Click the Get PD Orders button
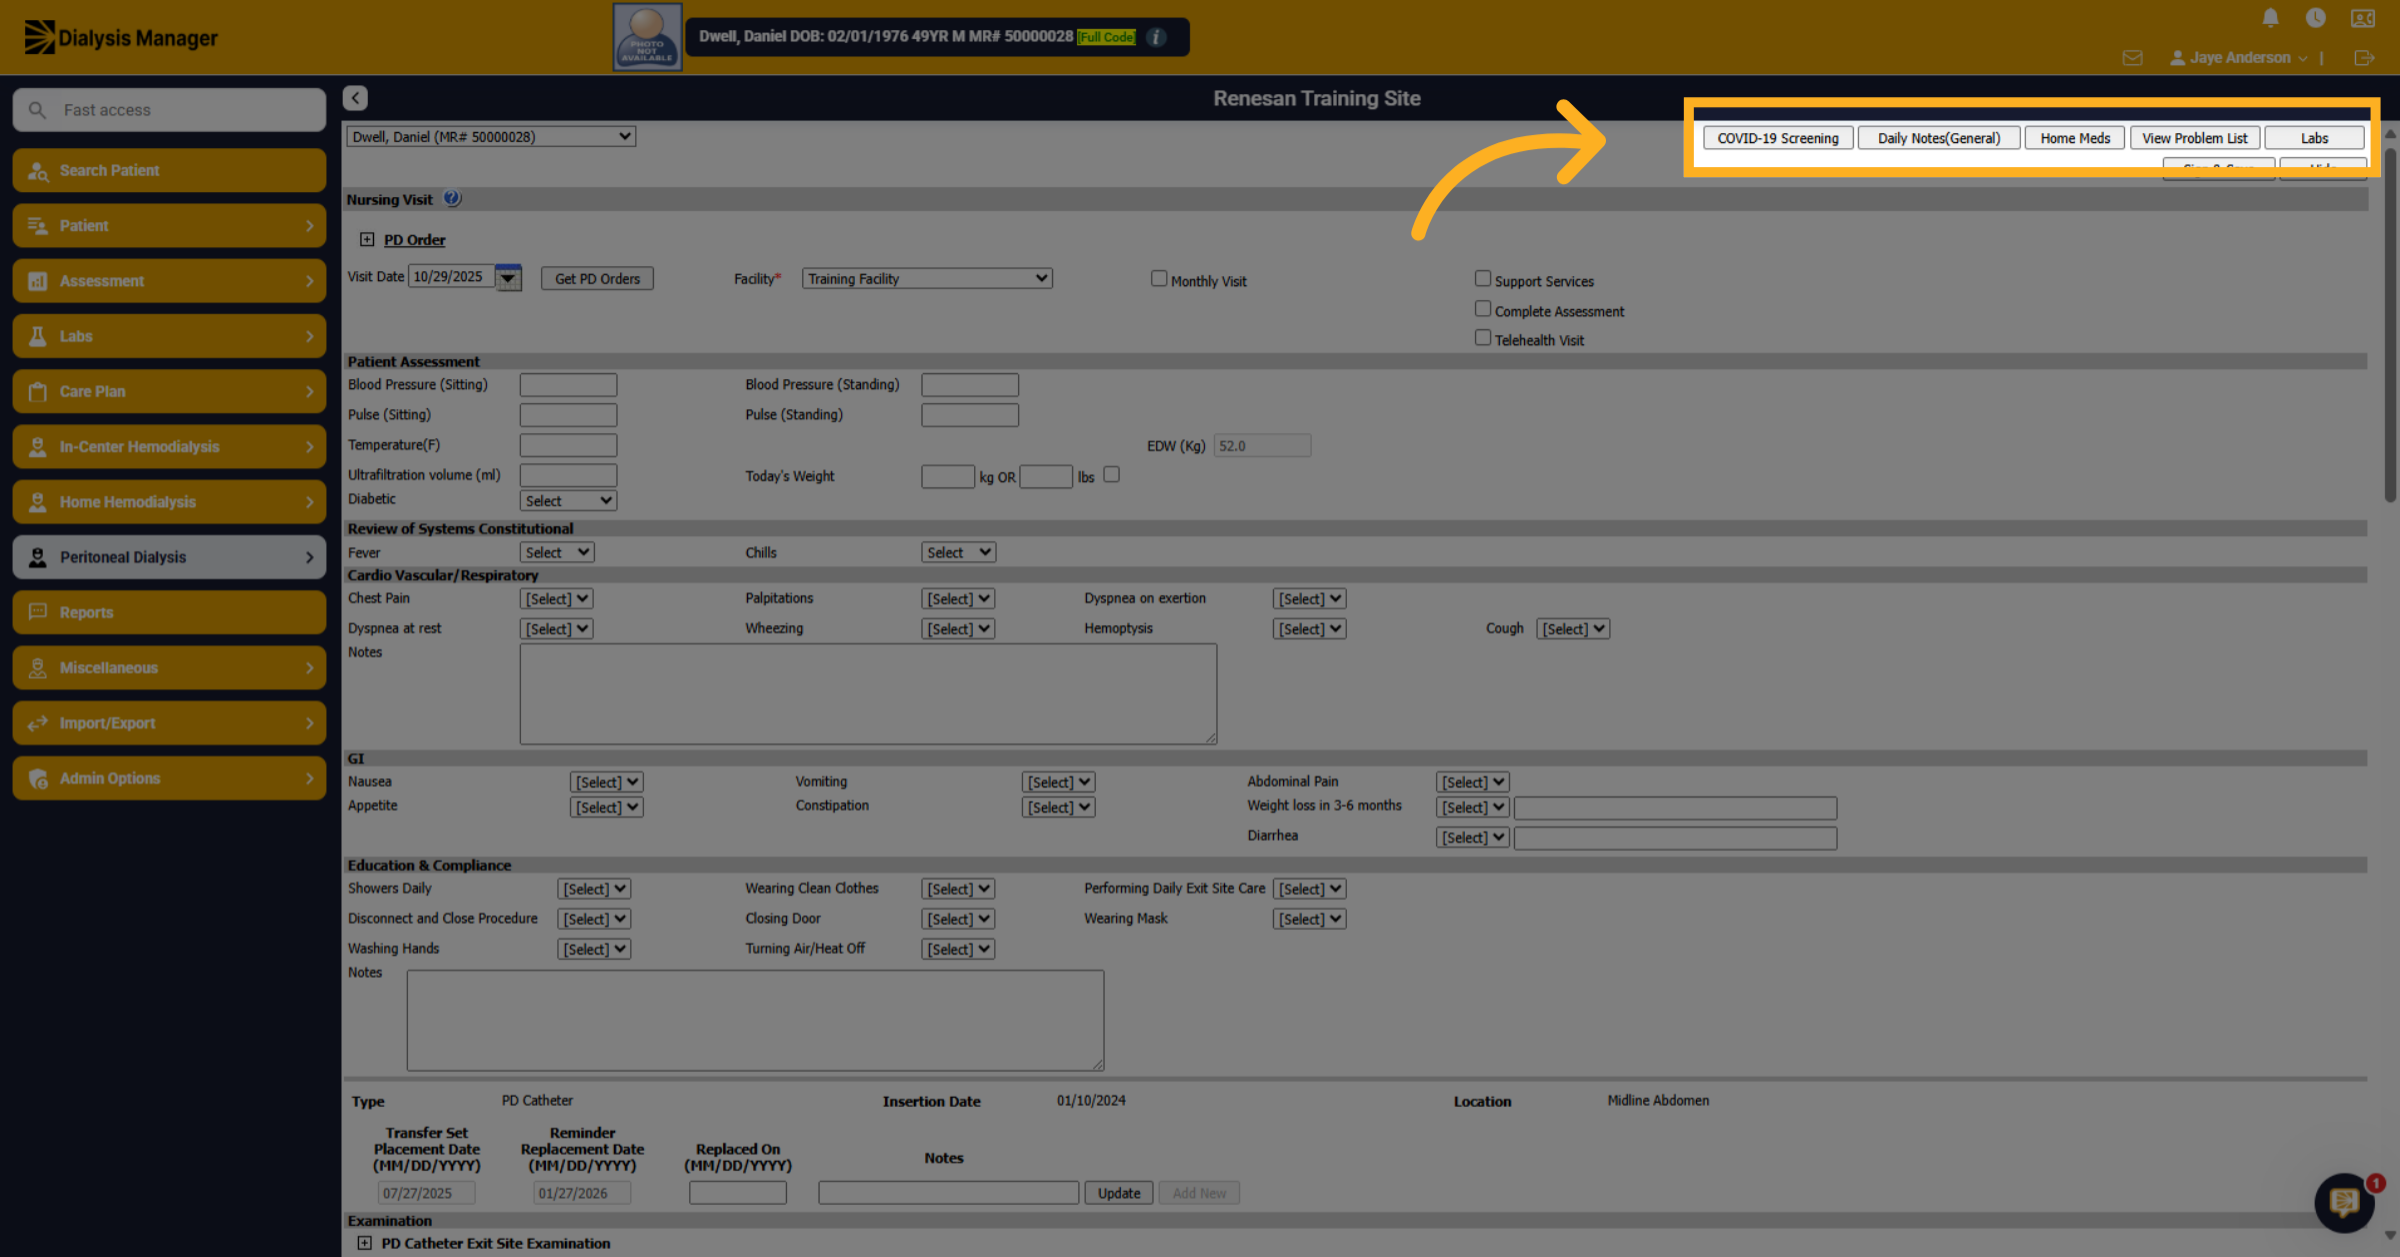This screenshot has width=2400, height=1257. (x=597, y=278)
